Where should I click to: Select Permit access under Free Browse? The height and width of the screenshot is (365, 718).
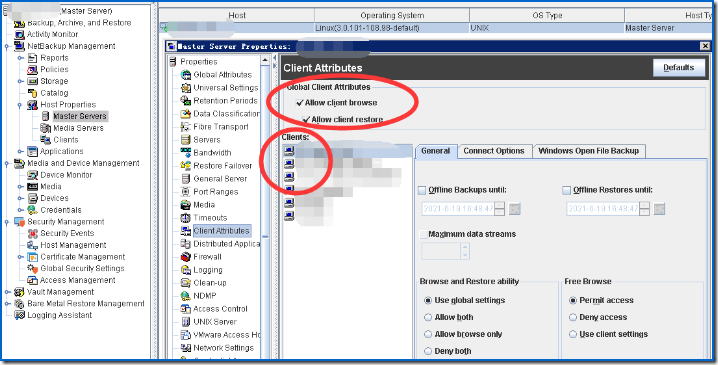(573, 300)
